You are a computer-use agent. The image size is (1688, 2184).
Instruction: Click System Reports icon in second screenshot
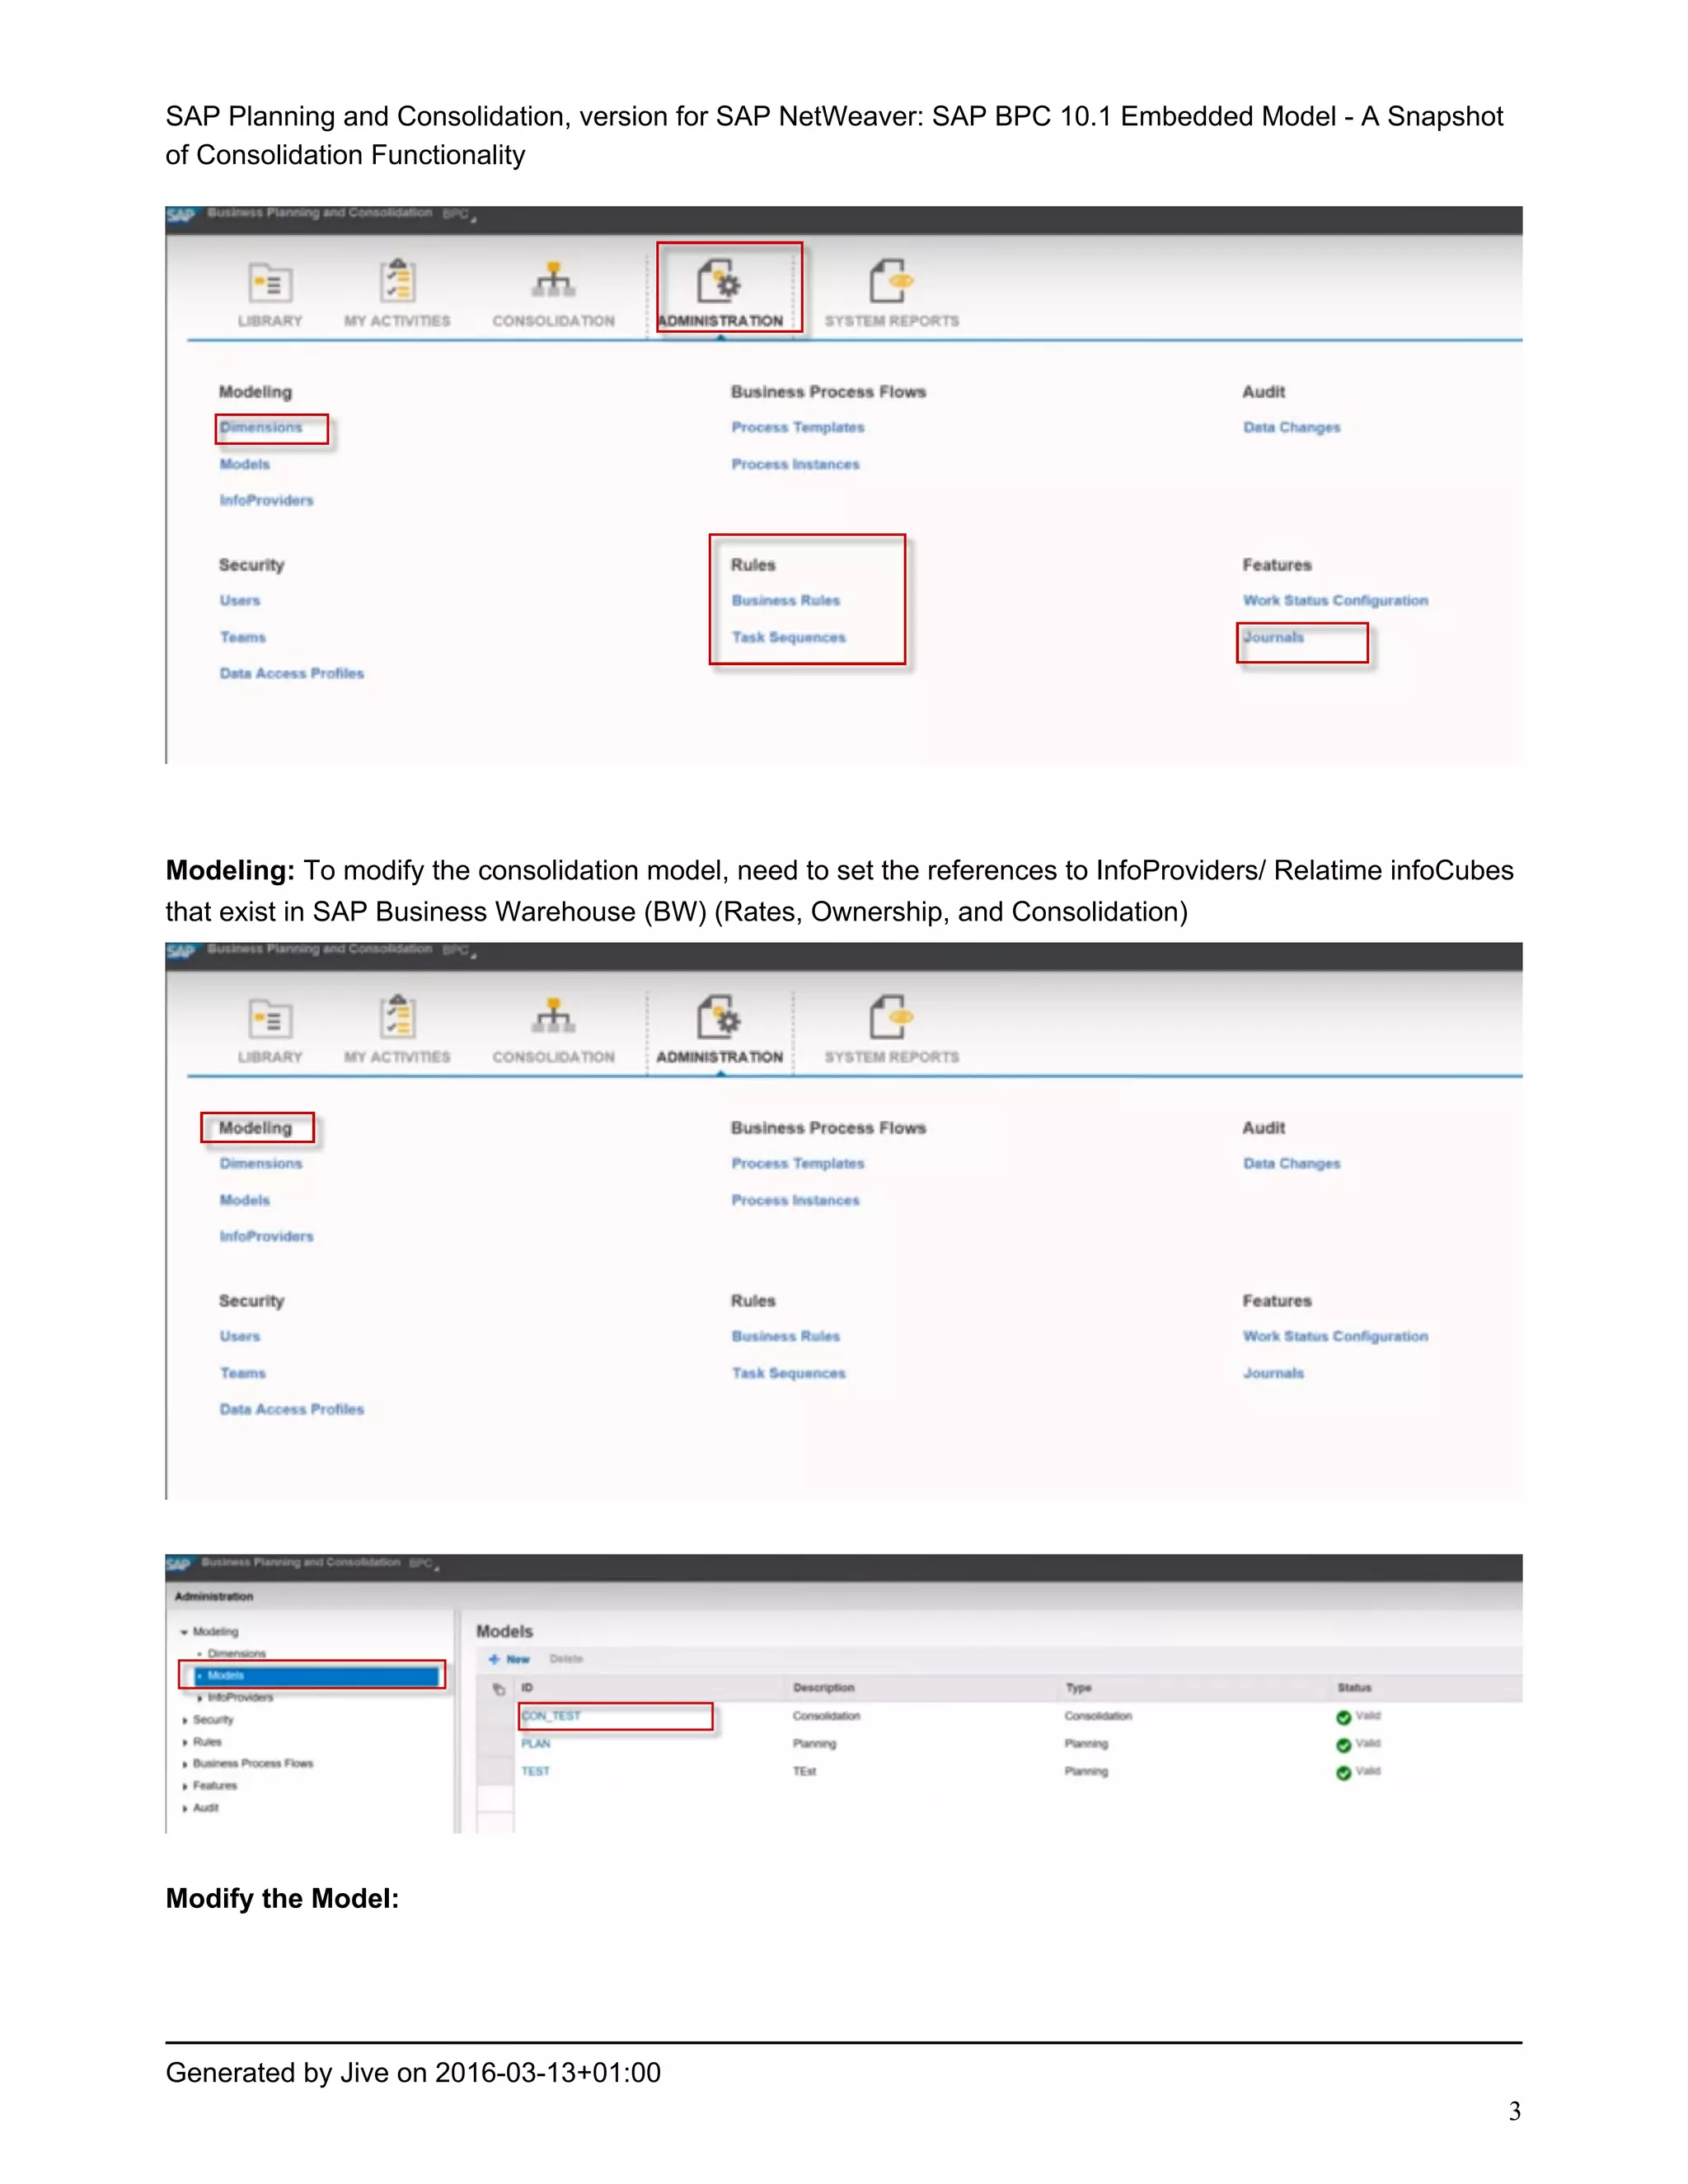890,1017
